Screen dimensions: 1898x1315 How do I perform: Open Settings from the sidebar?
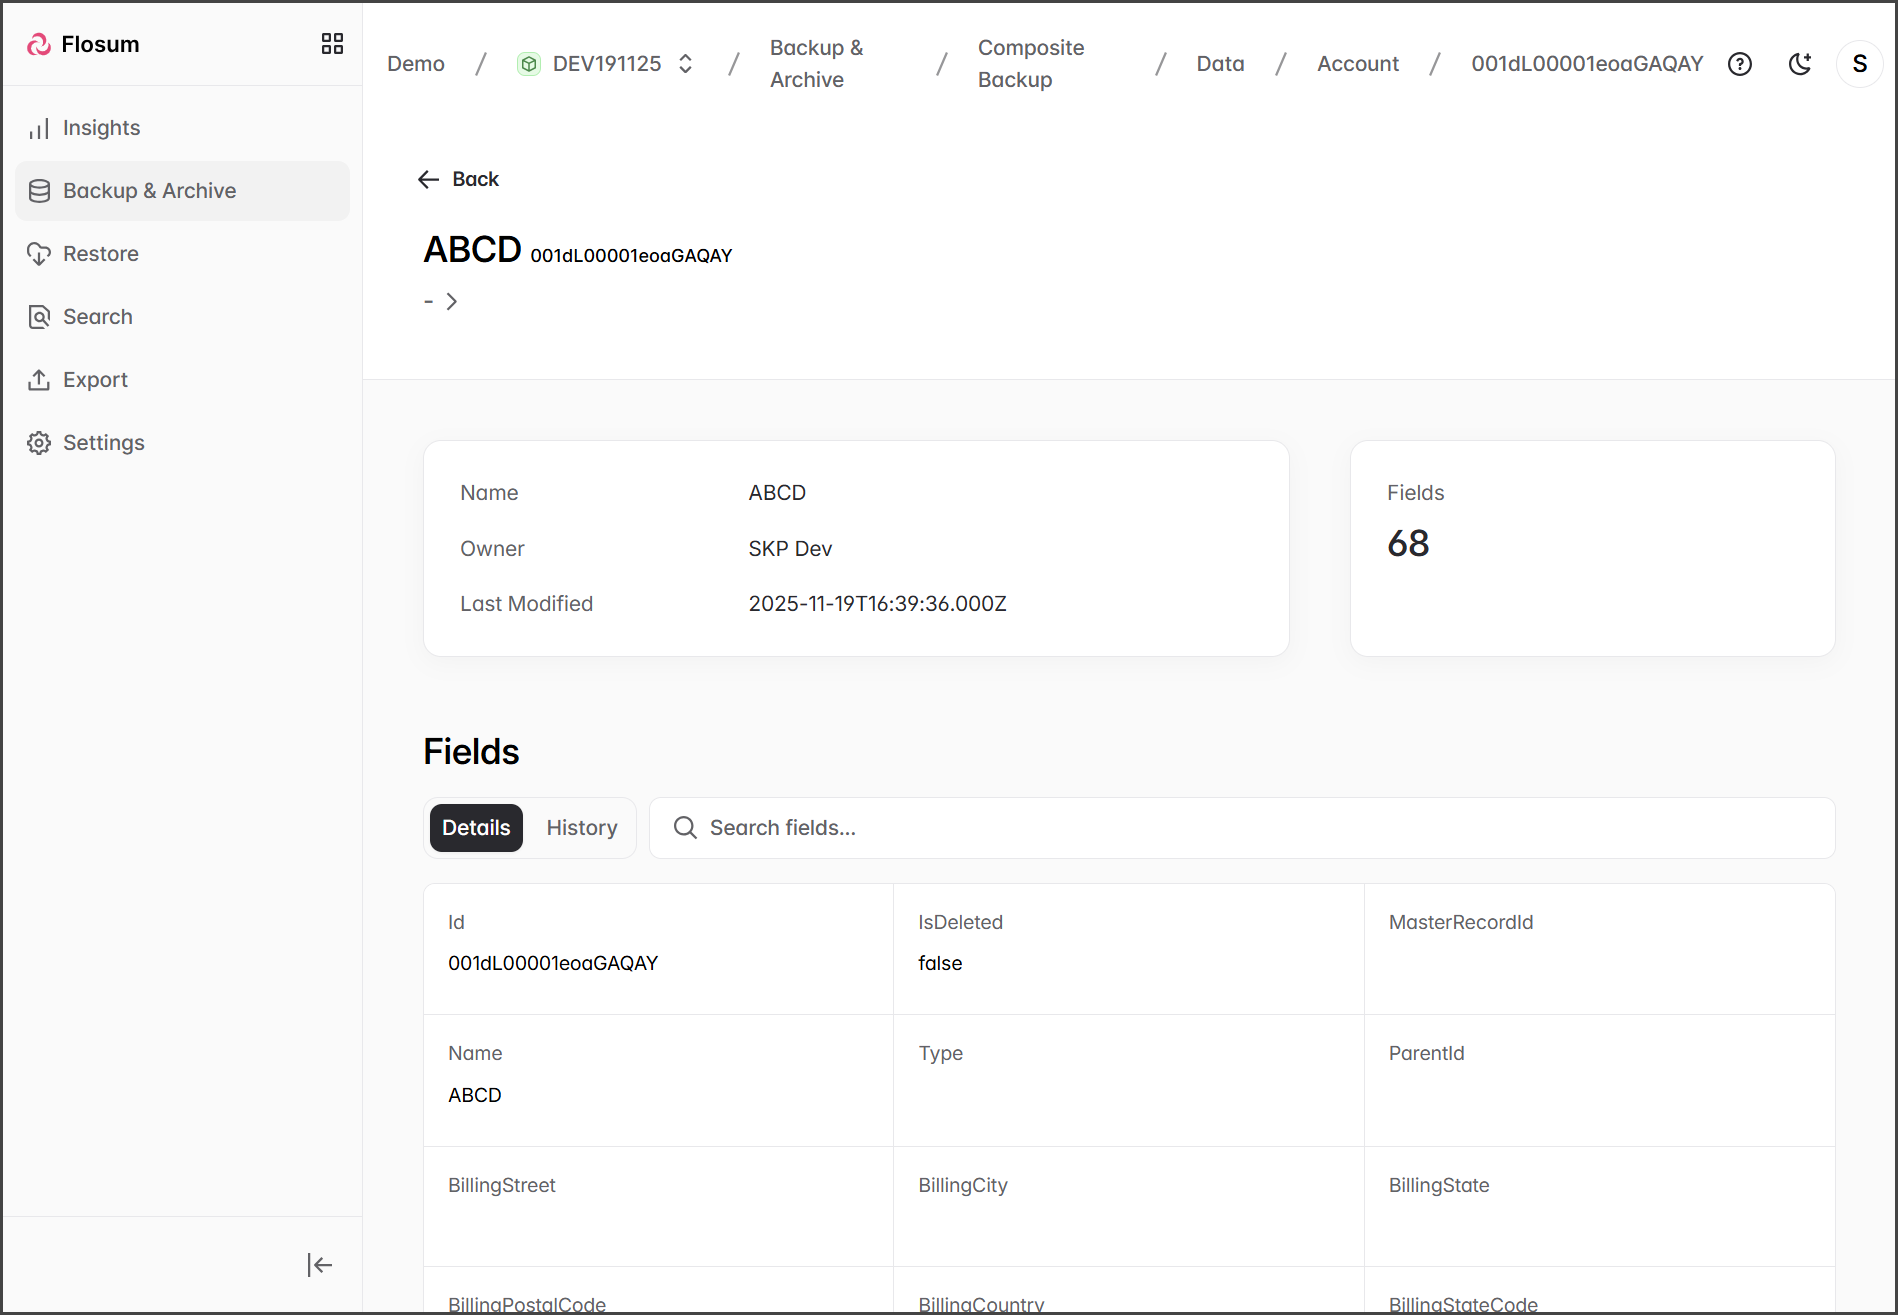(x=103, y=443)
